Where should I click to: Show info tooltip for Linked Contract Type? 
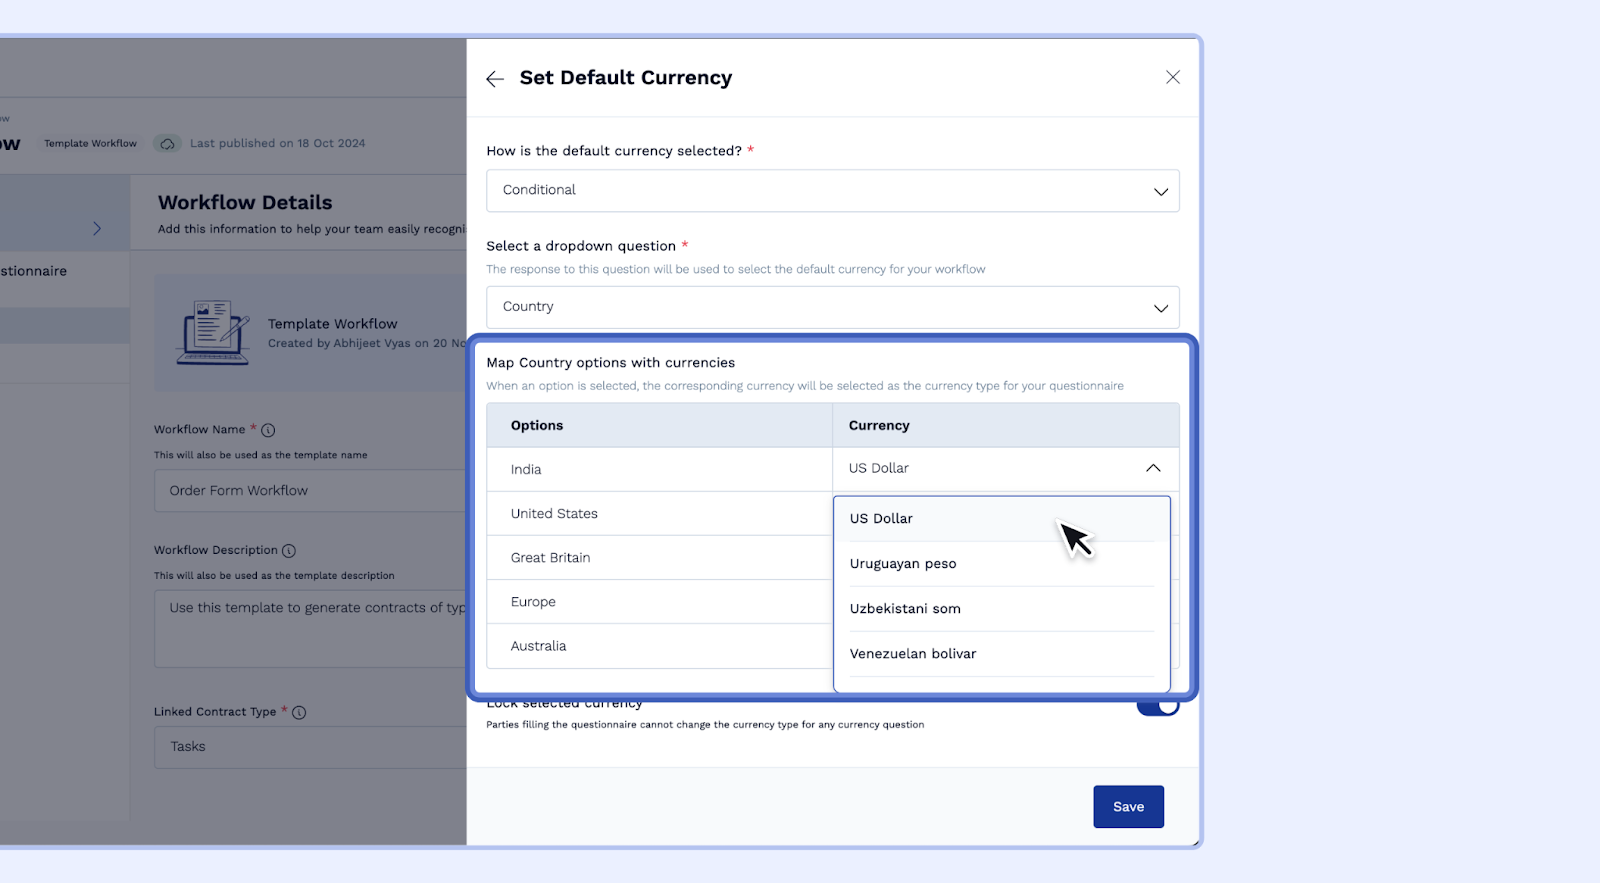299,713
